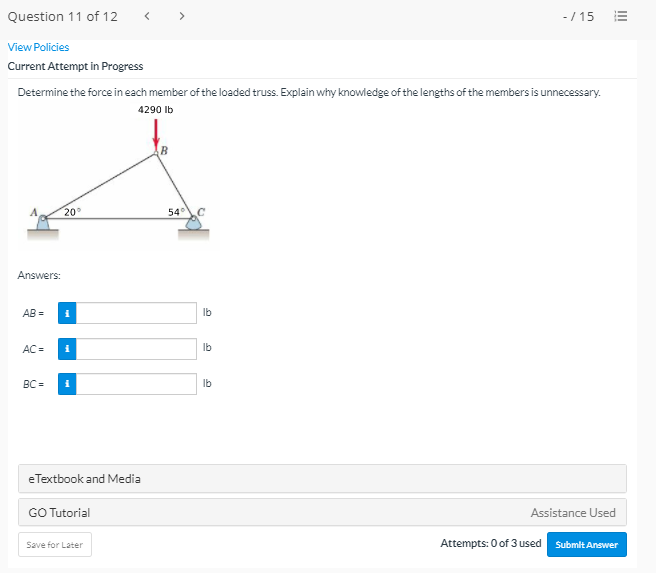Click the 'Question 11 of 12' heading
Screen dimensions: 656x573
pyautogui.click(x=63, y=16)
